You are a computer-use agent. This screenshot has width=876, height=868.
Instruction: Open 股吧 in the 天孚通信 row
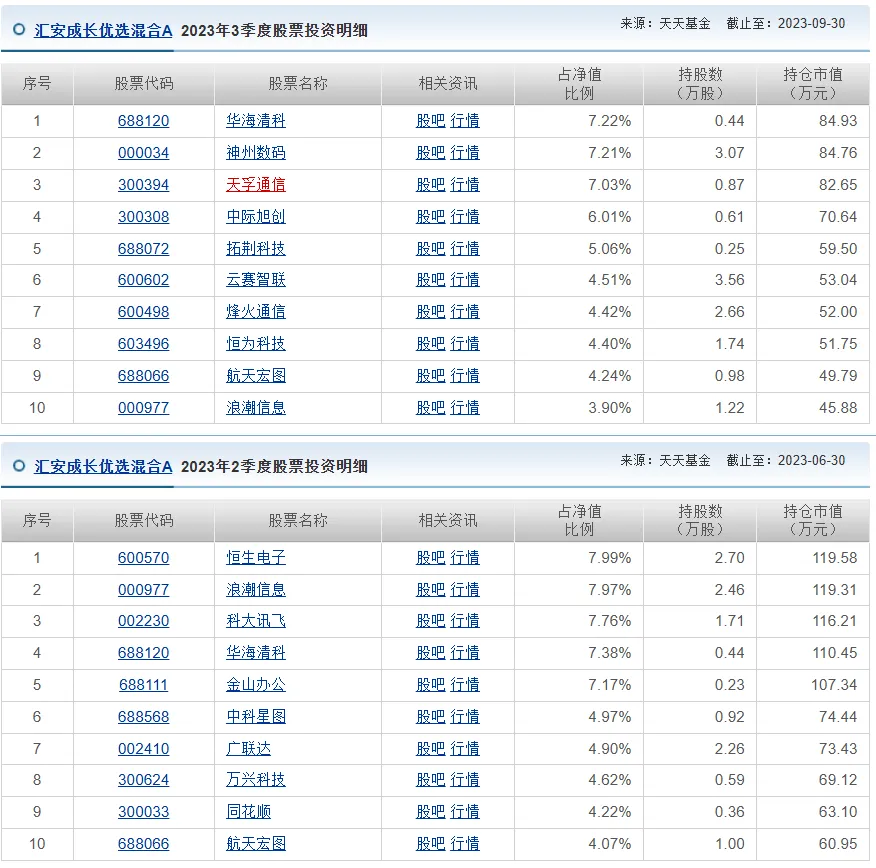click(431, 184)
